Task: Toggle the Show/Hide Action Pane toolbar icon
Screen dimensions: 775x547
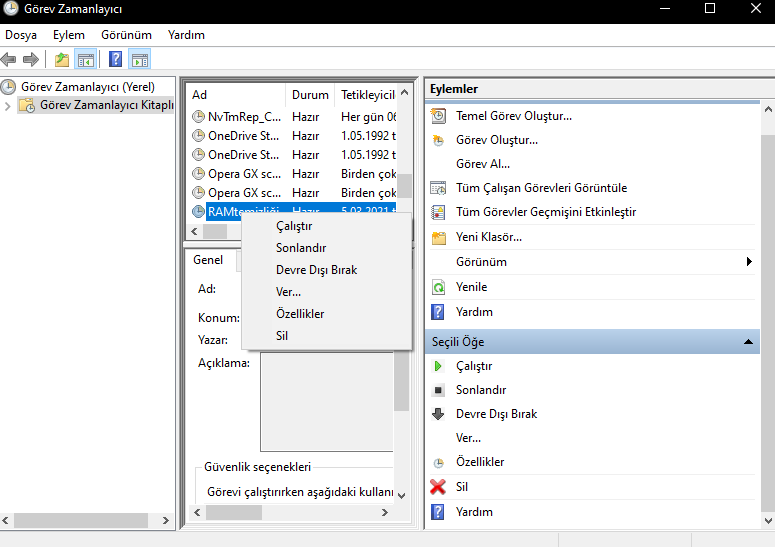Action: coord(139,60)
